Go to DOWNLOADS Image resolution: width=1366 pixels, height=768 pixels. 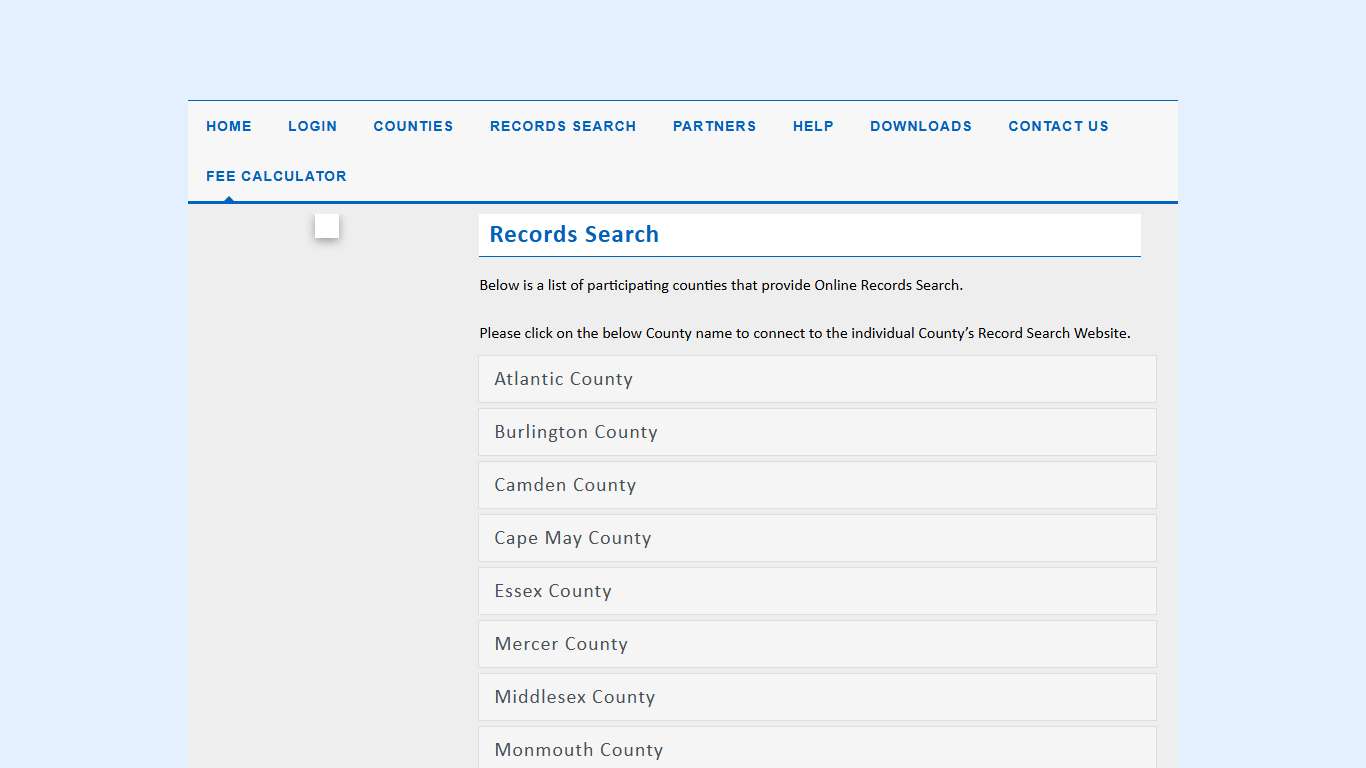click(920, 126)
